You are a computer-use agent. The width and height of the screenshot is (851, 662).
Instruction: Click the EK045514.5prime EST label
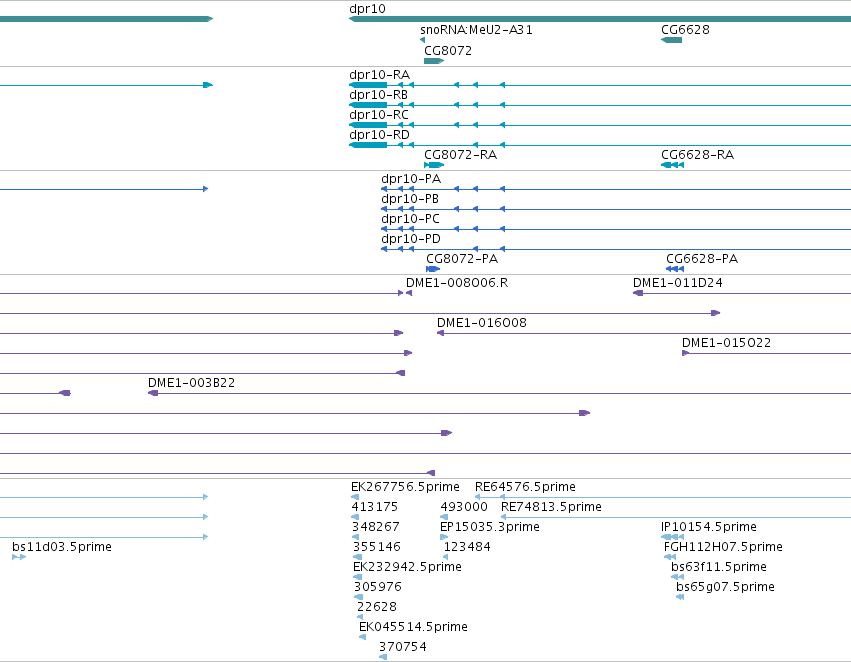pos(413,627)
